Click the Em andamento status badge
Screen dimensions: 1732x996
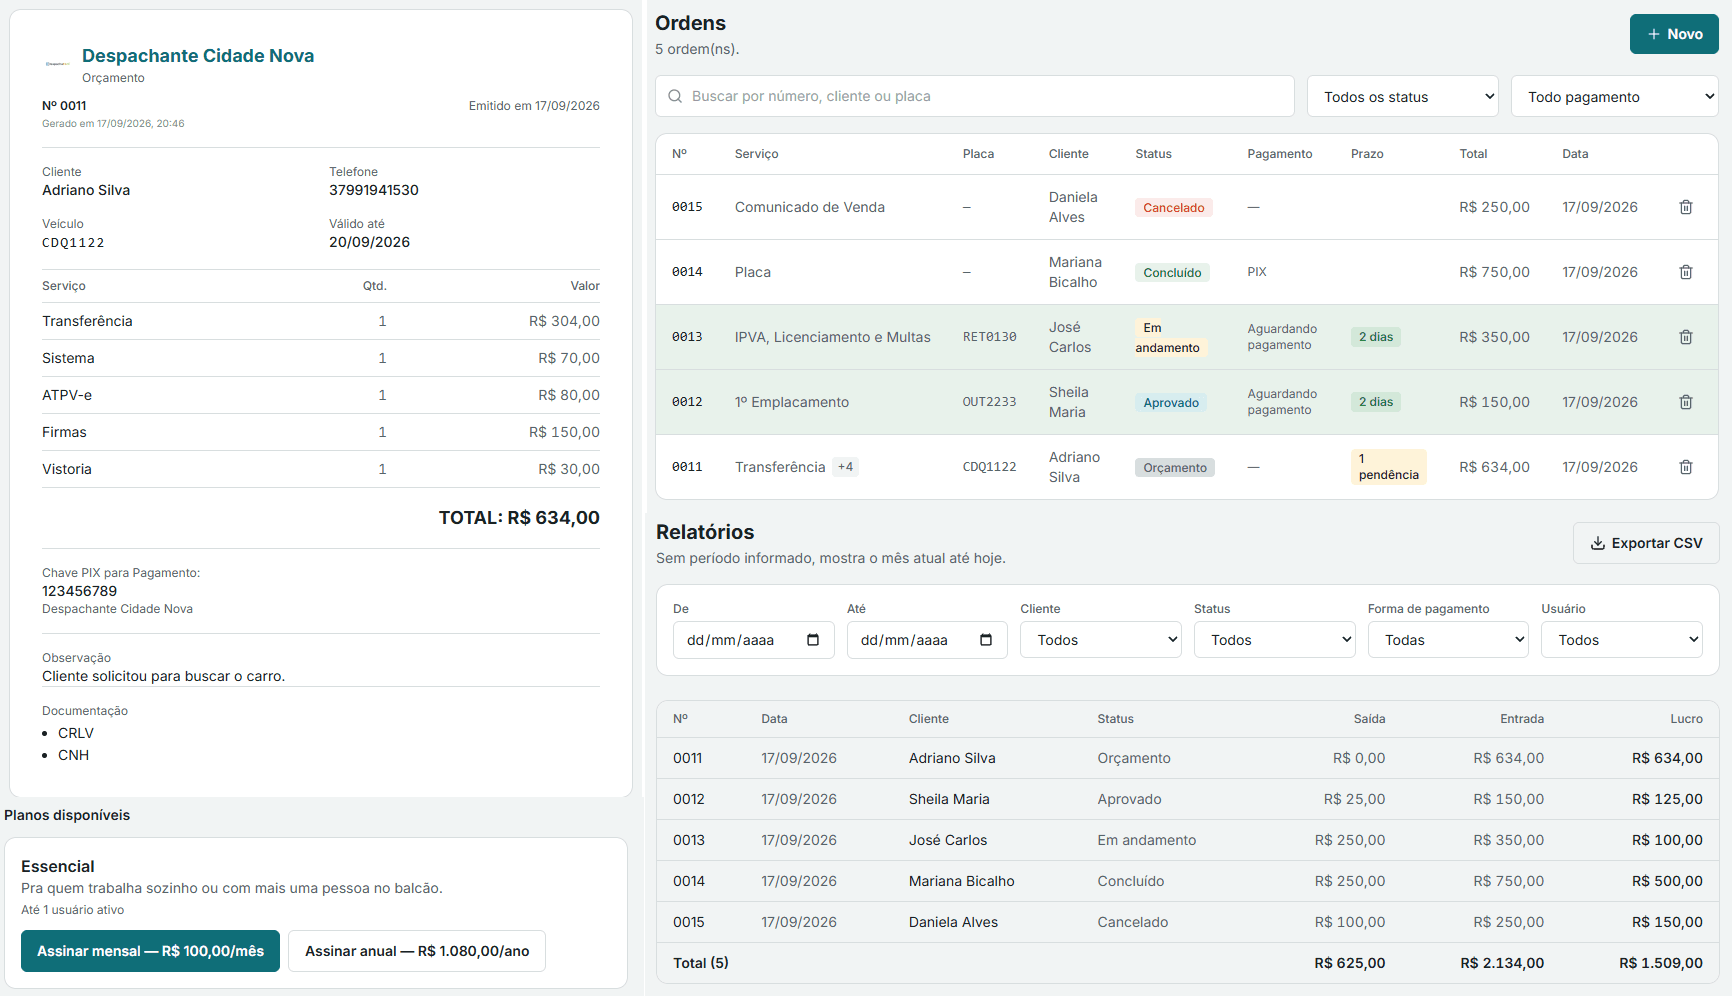click(x=1171, y=338)
